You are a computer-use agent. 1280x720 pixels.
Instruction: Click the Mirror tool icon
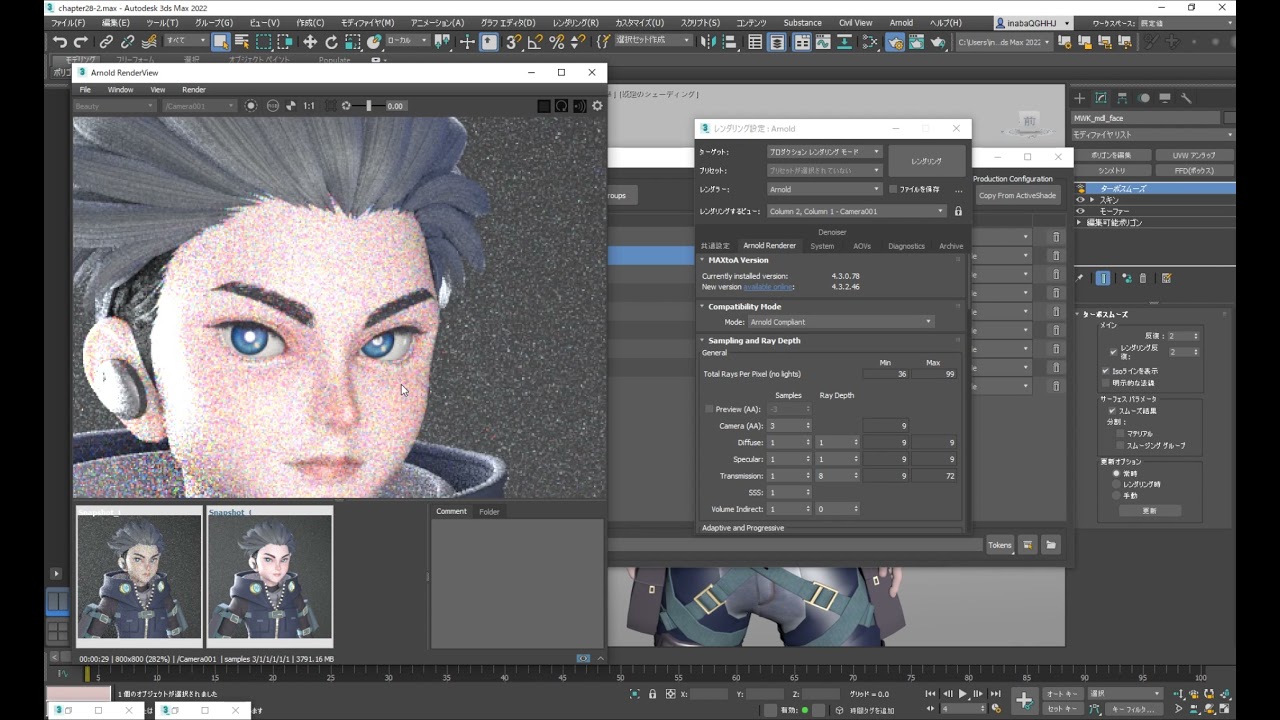coord(711,42)
